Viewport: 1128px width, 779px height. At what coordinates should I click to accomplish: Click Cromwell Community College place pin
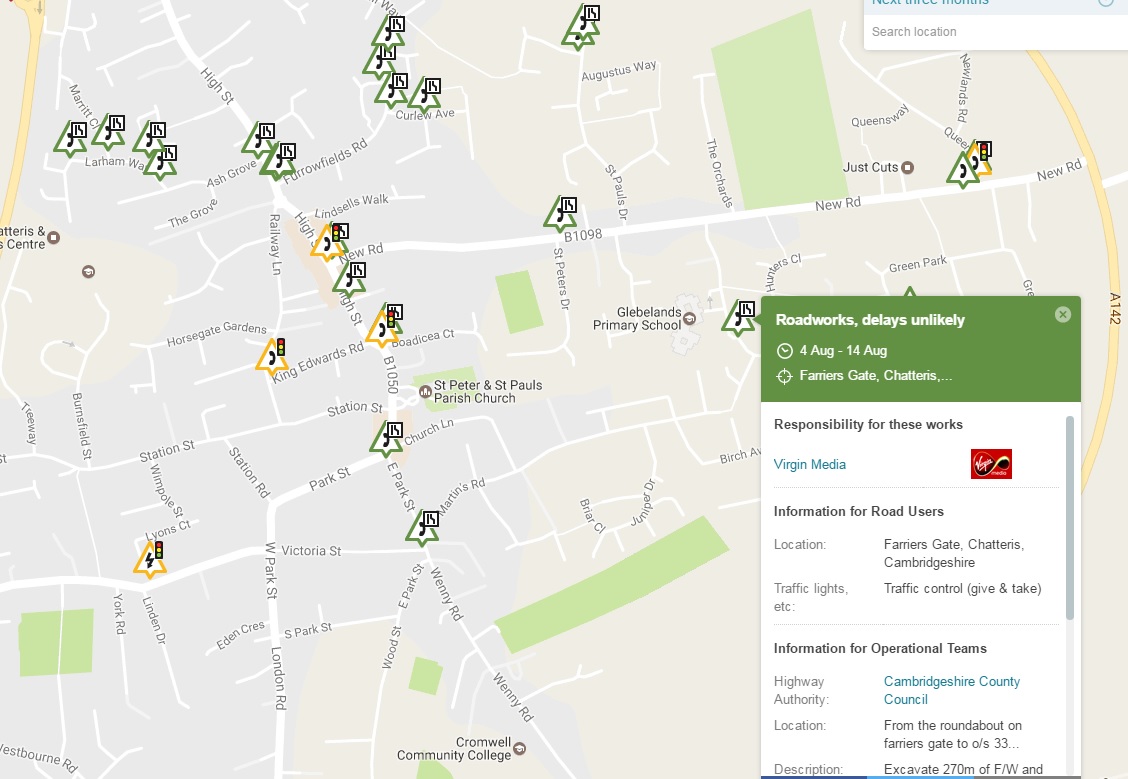tap(519, 749)
